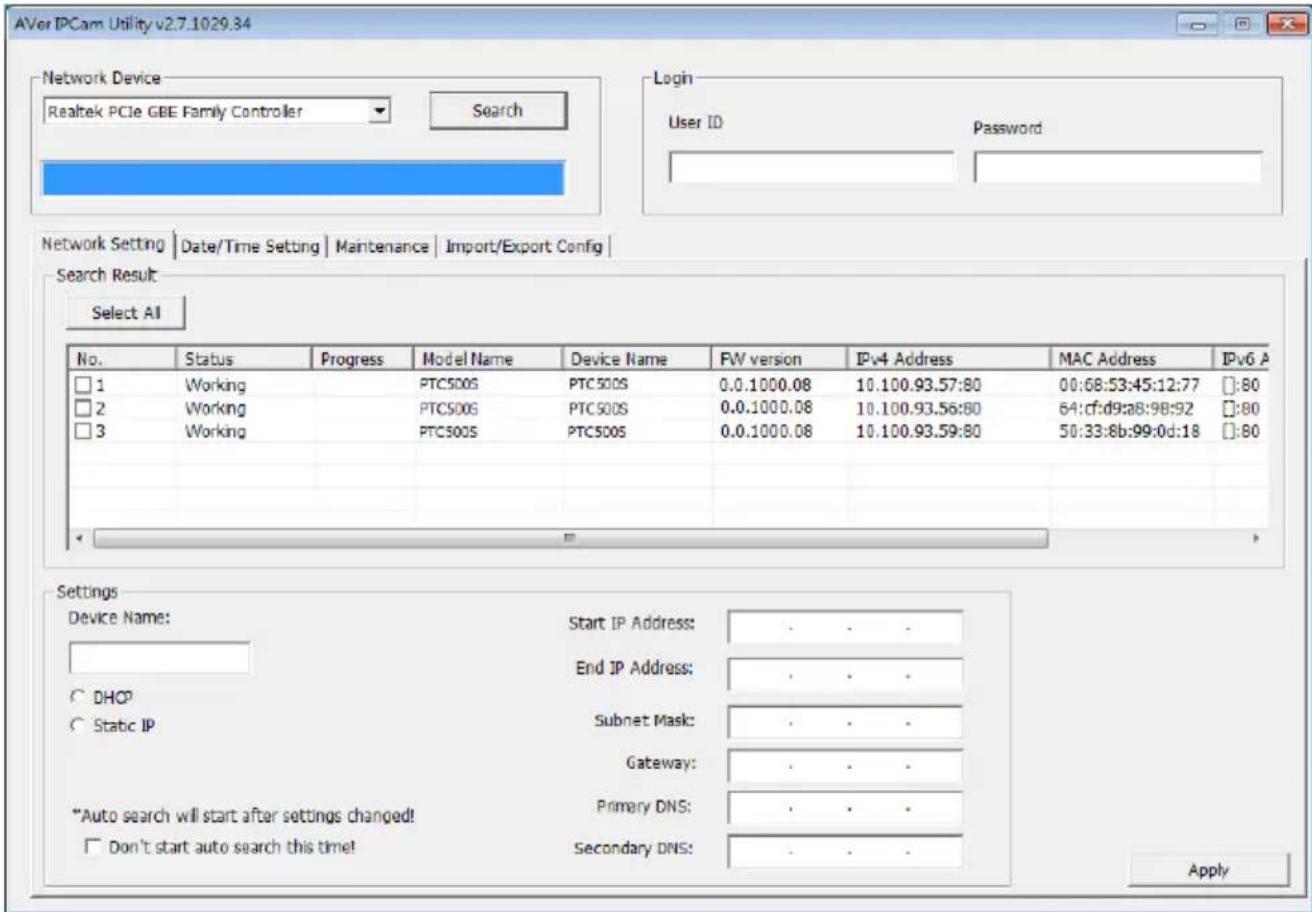Open the Import/Export Config tab

pyautogui.click(x=523, y=246)
